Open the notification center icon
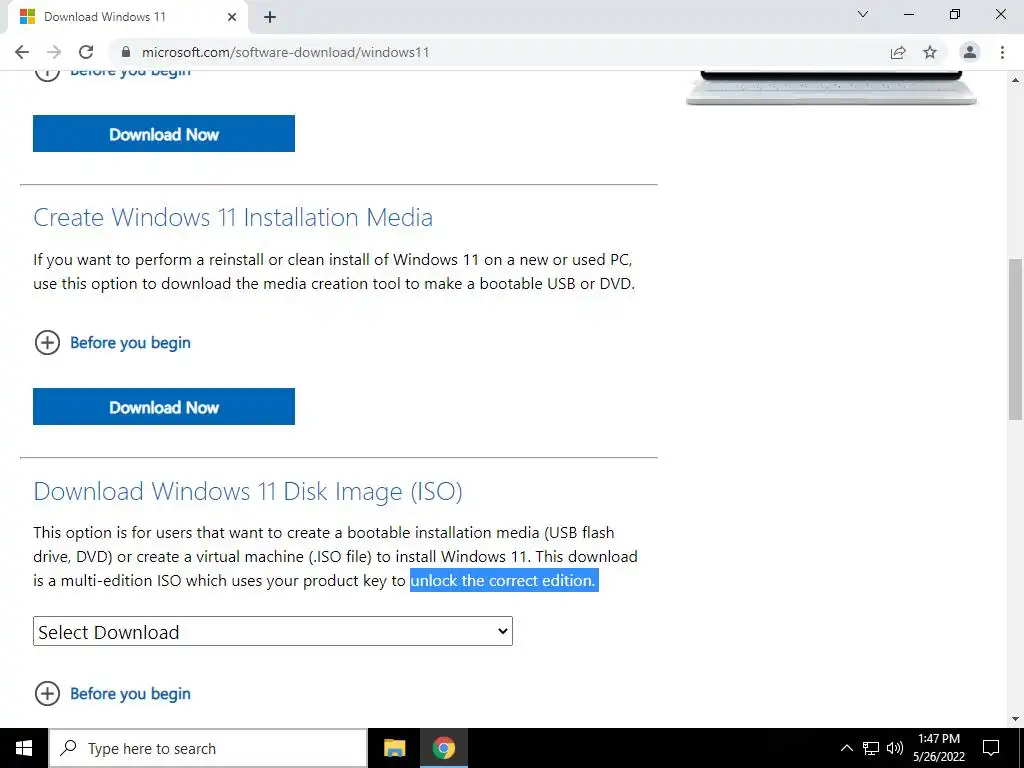1024x768 pixels. coord(991,748)
